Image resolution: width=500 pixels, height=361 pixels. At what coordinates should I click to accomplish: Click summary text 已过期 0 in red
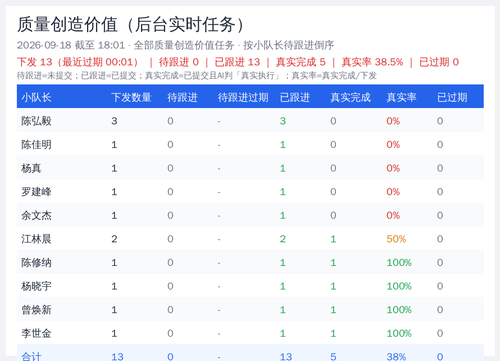click(439, 62)
